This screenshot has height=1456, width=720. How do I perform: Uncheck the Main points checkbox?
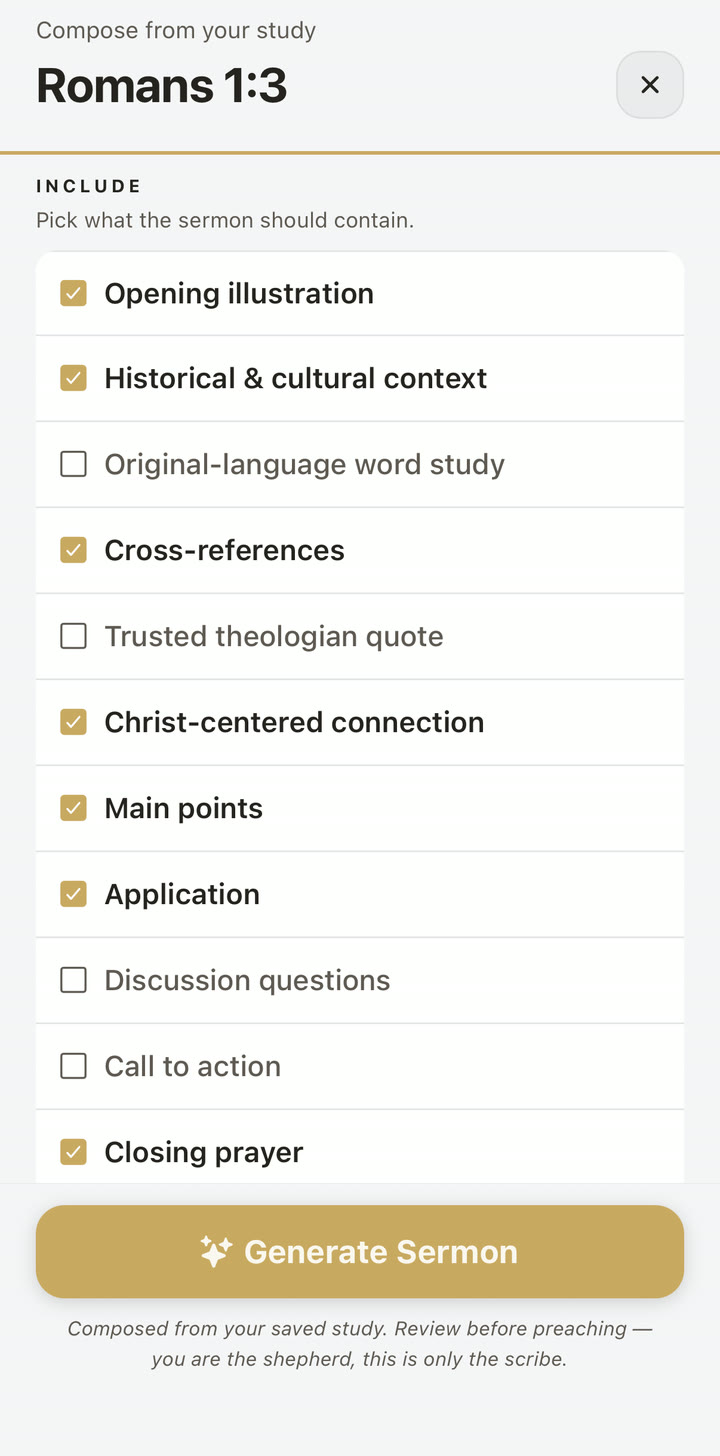[73, 808]
